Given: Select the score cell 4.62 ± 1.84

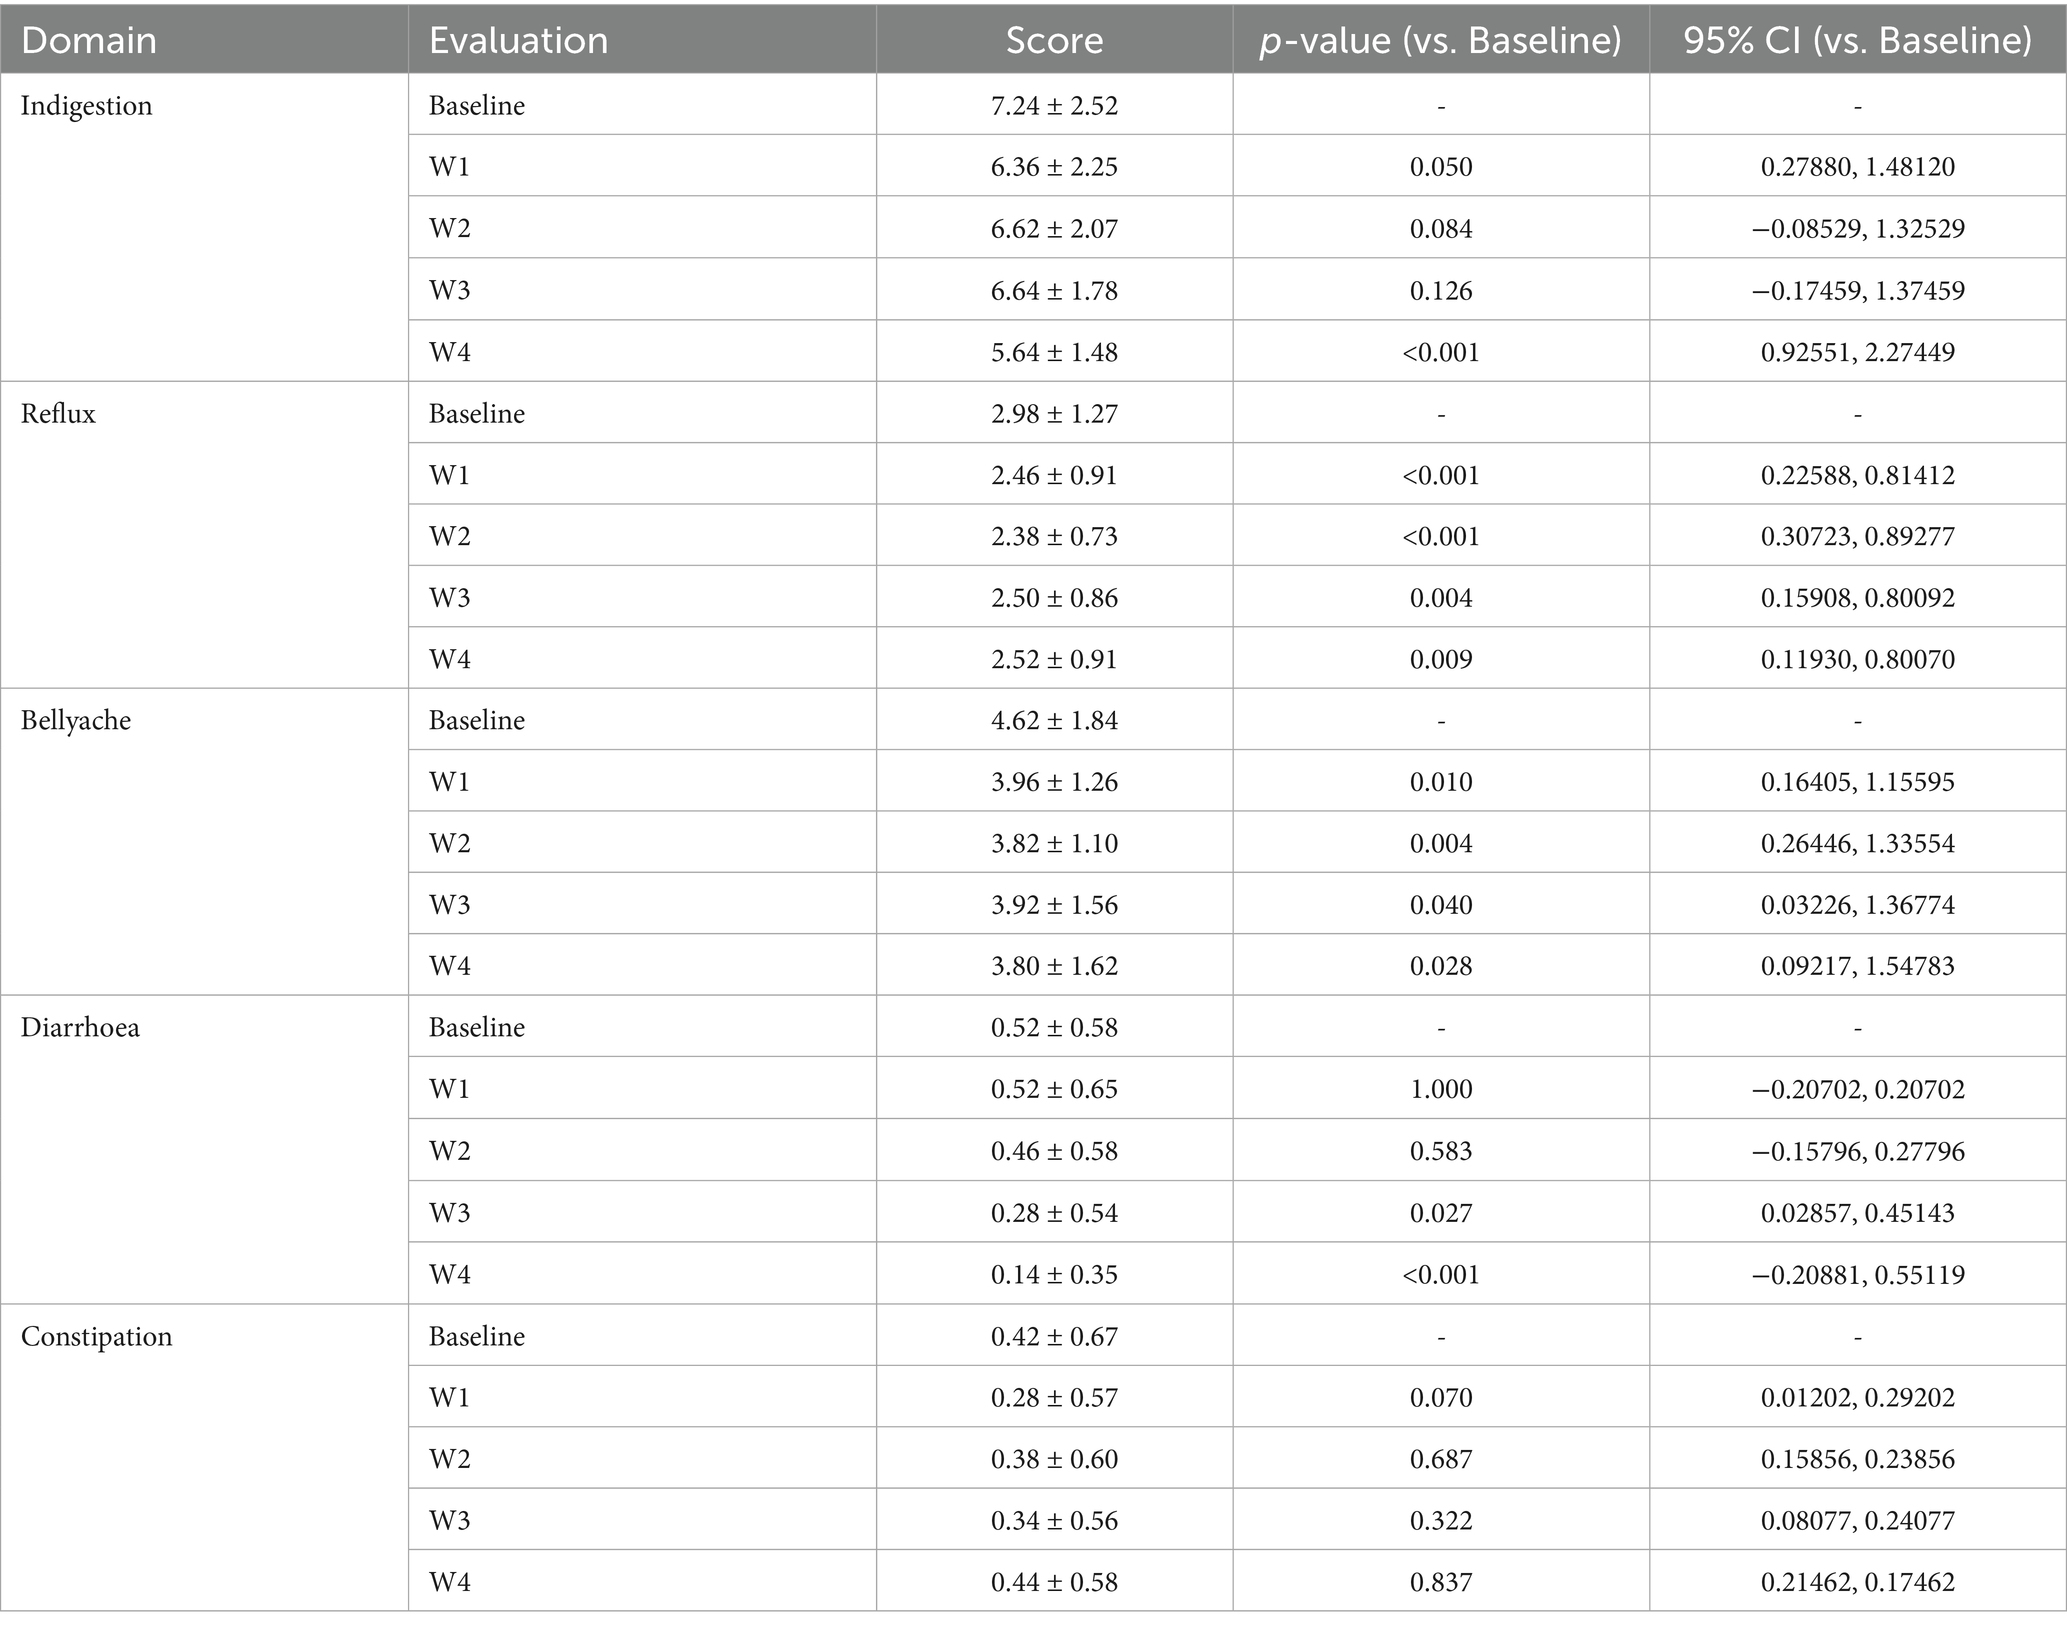Looking at the screenshot, I should pyautogui.click(x=1054, y=720).
